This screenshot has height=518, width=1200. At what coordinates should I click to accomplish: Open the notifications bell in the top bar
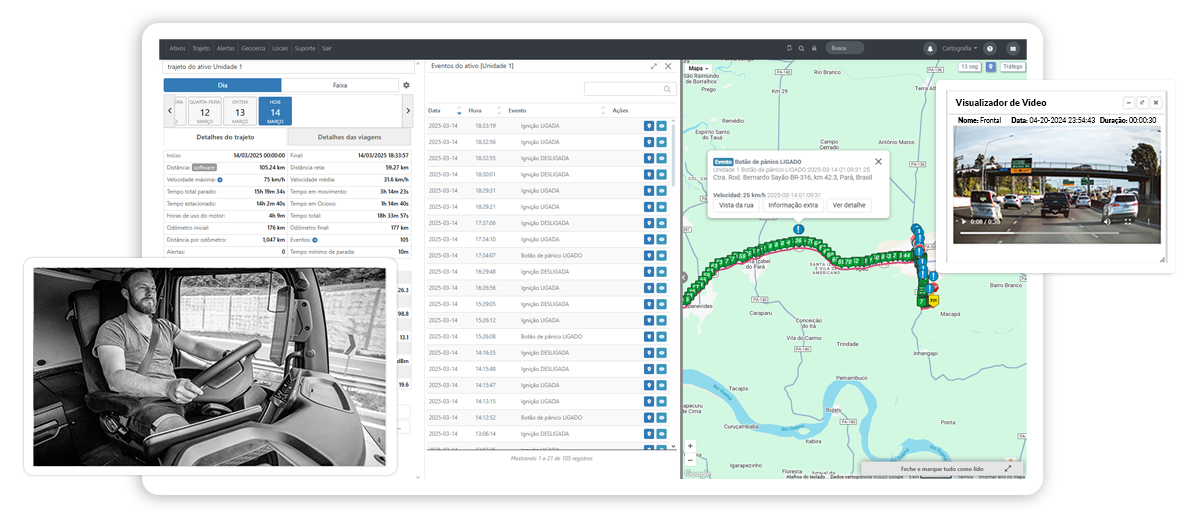[x=930, y=48]
